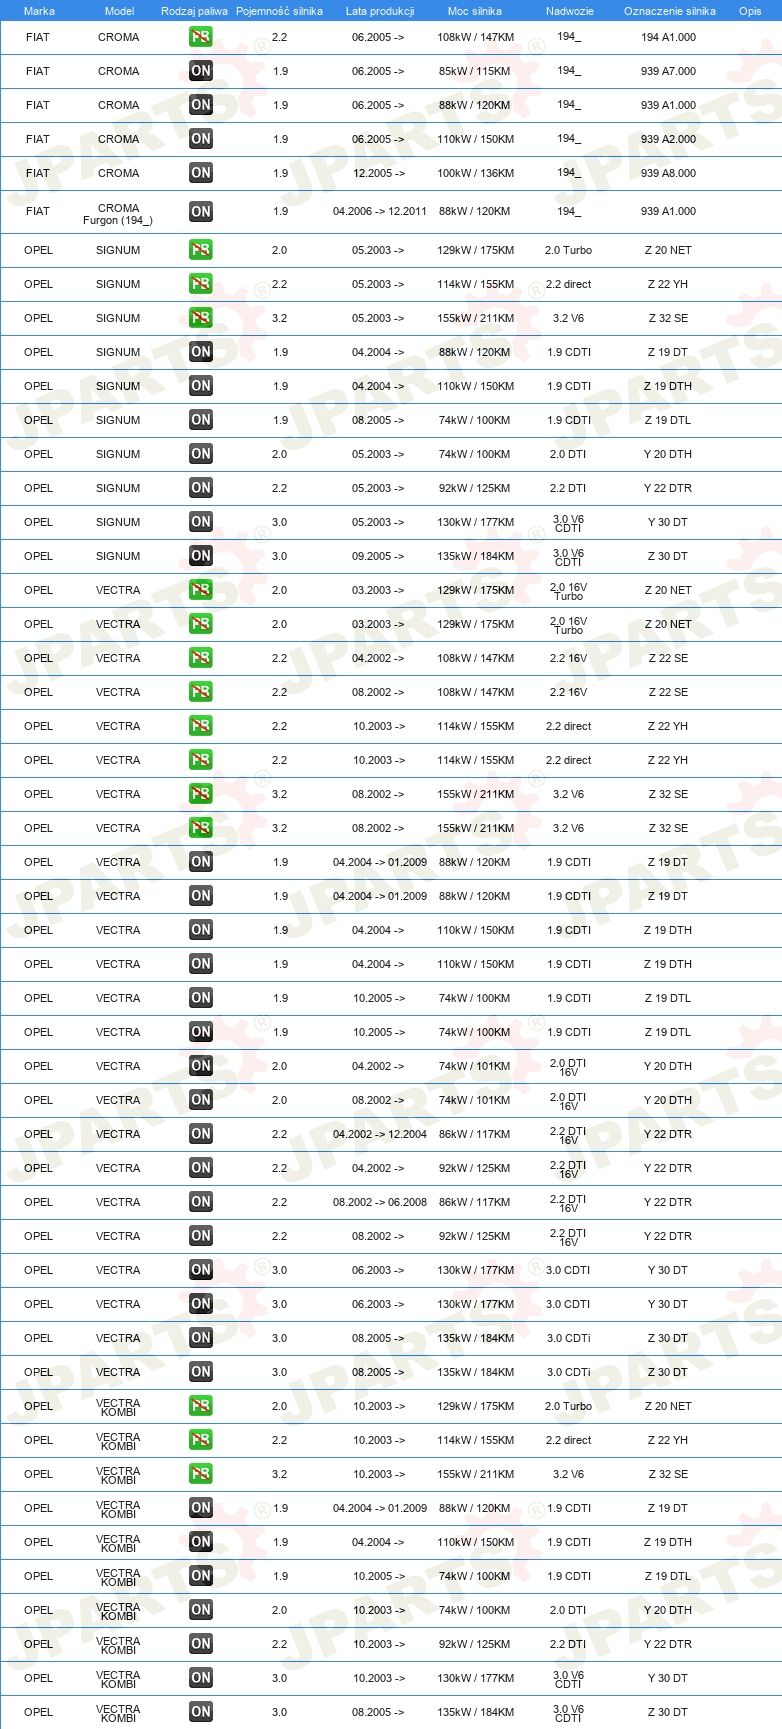Screen dimensions: 782x1729
Task: Click the Opis column header
Action: pos(750,11)
